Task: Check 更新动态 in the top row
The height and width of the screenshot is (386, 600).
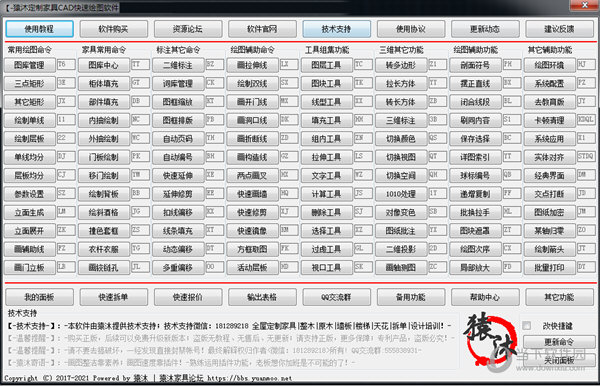Action: [485, 29]
